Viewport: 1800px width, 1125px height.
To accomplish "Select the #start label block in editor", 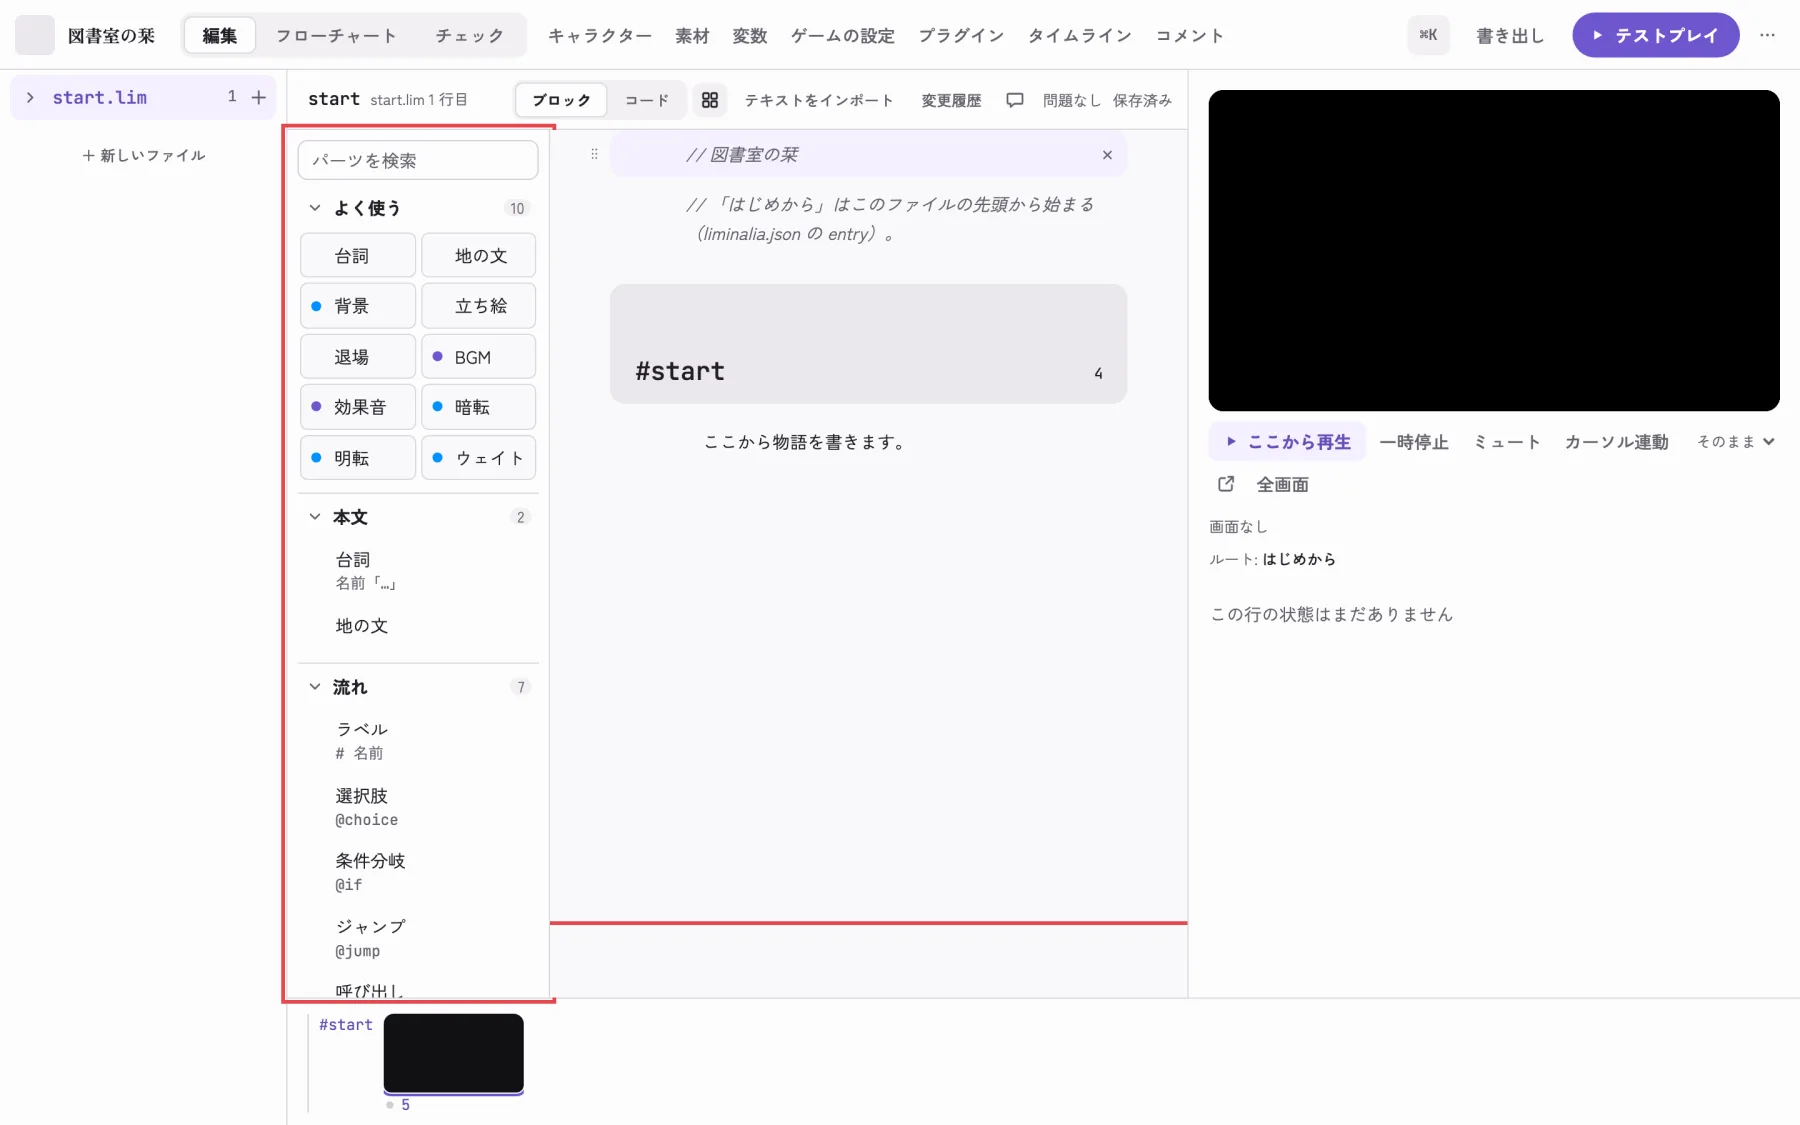I will click(868, 344).
